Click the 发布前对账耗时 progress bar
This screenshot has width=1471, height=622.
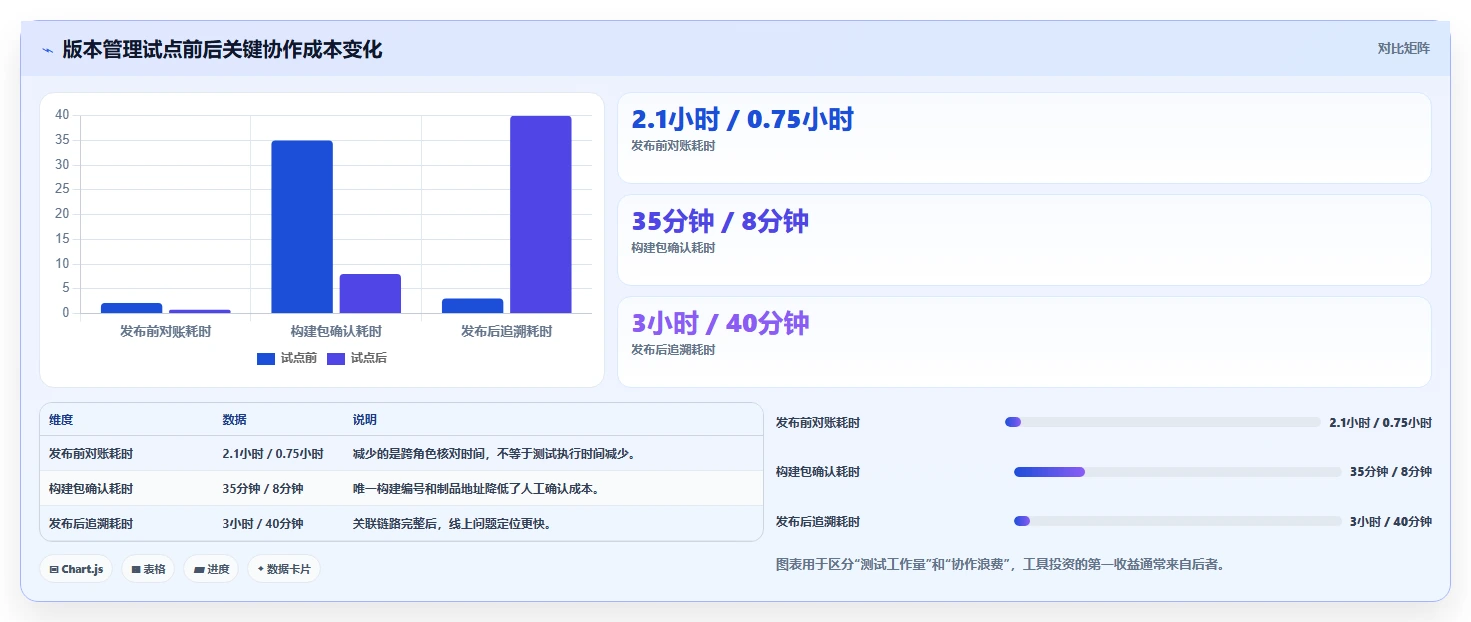point(1163,422)
